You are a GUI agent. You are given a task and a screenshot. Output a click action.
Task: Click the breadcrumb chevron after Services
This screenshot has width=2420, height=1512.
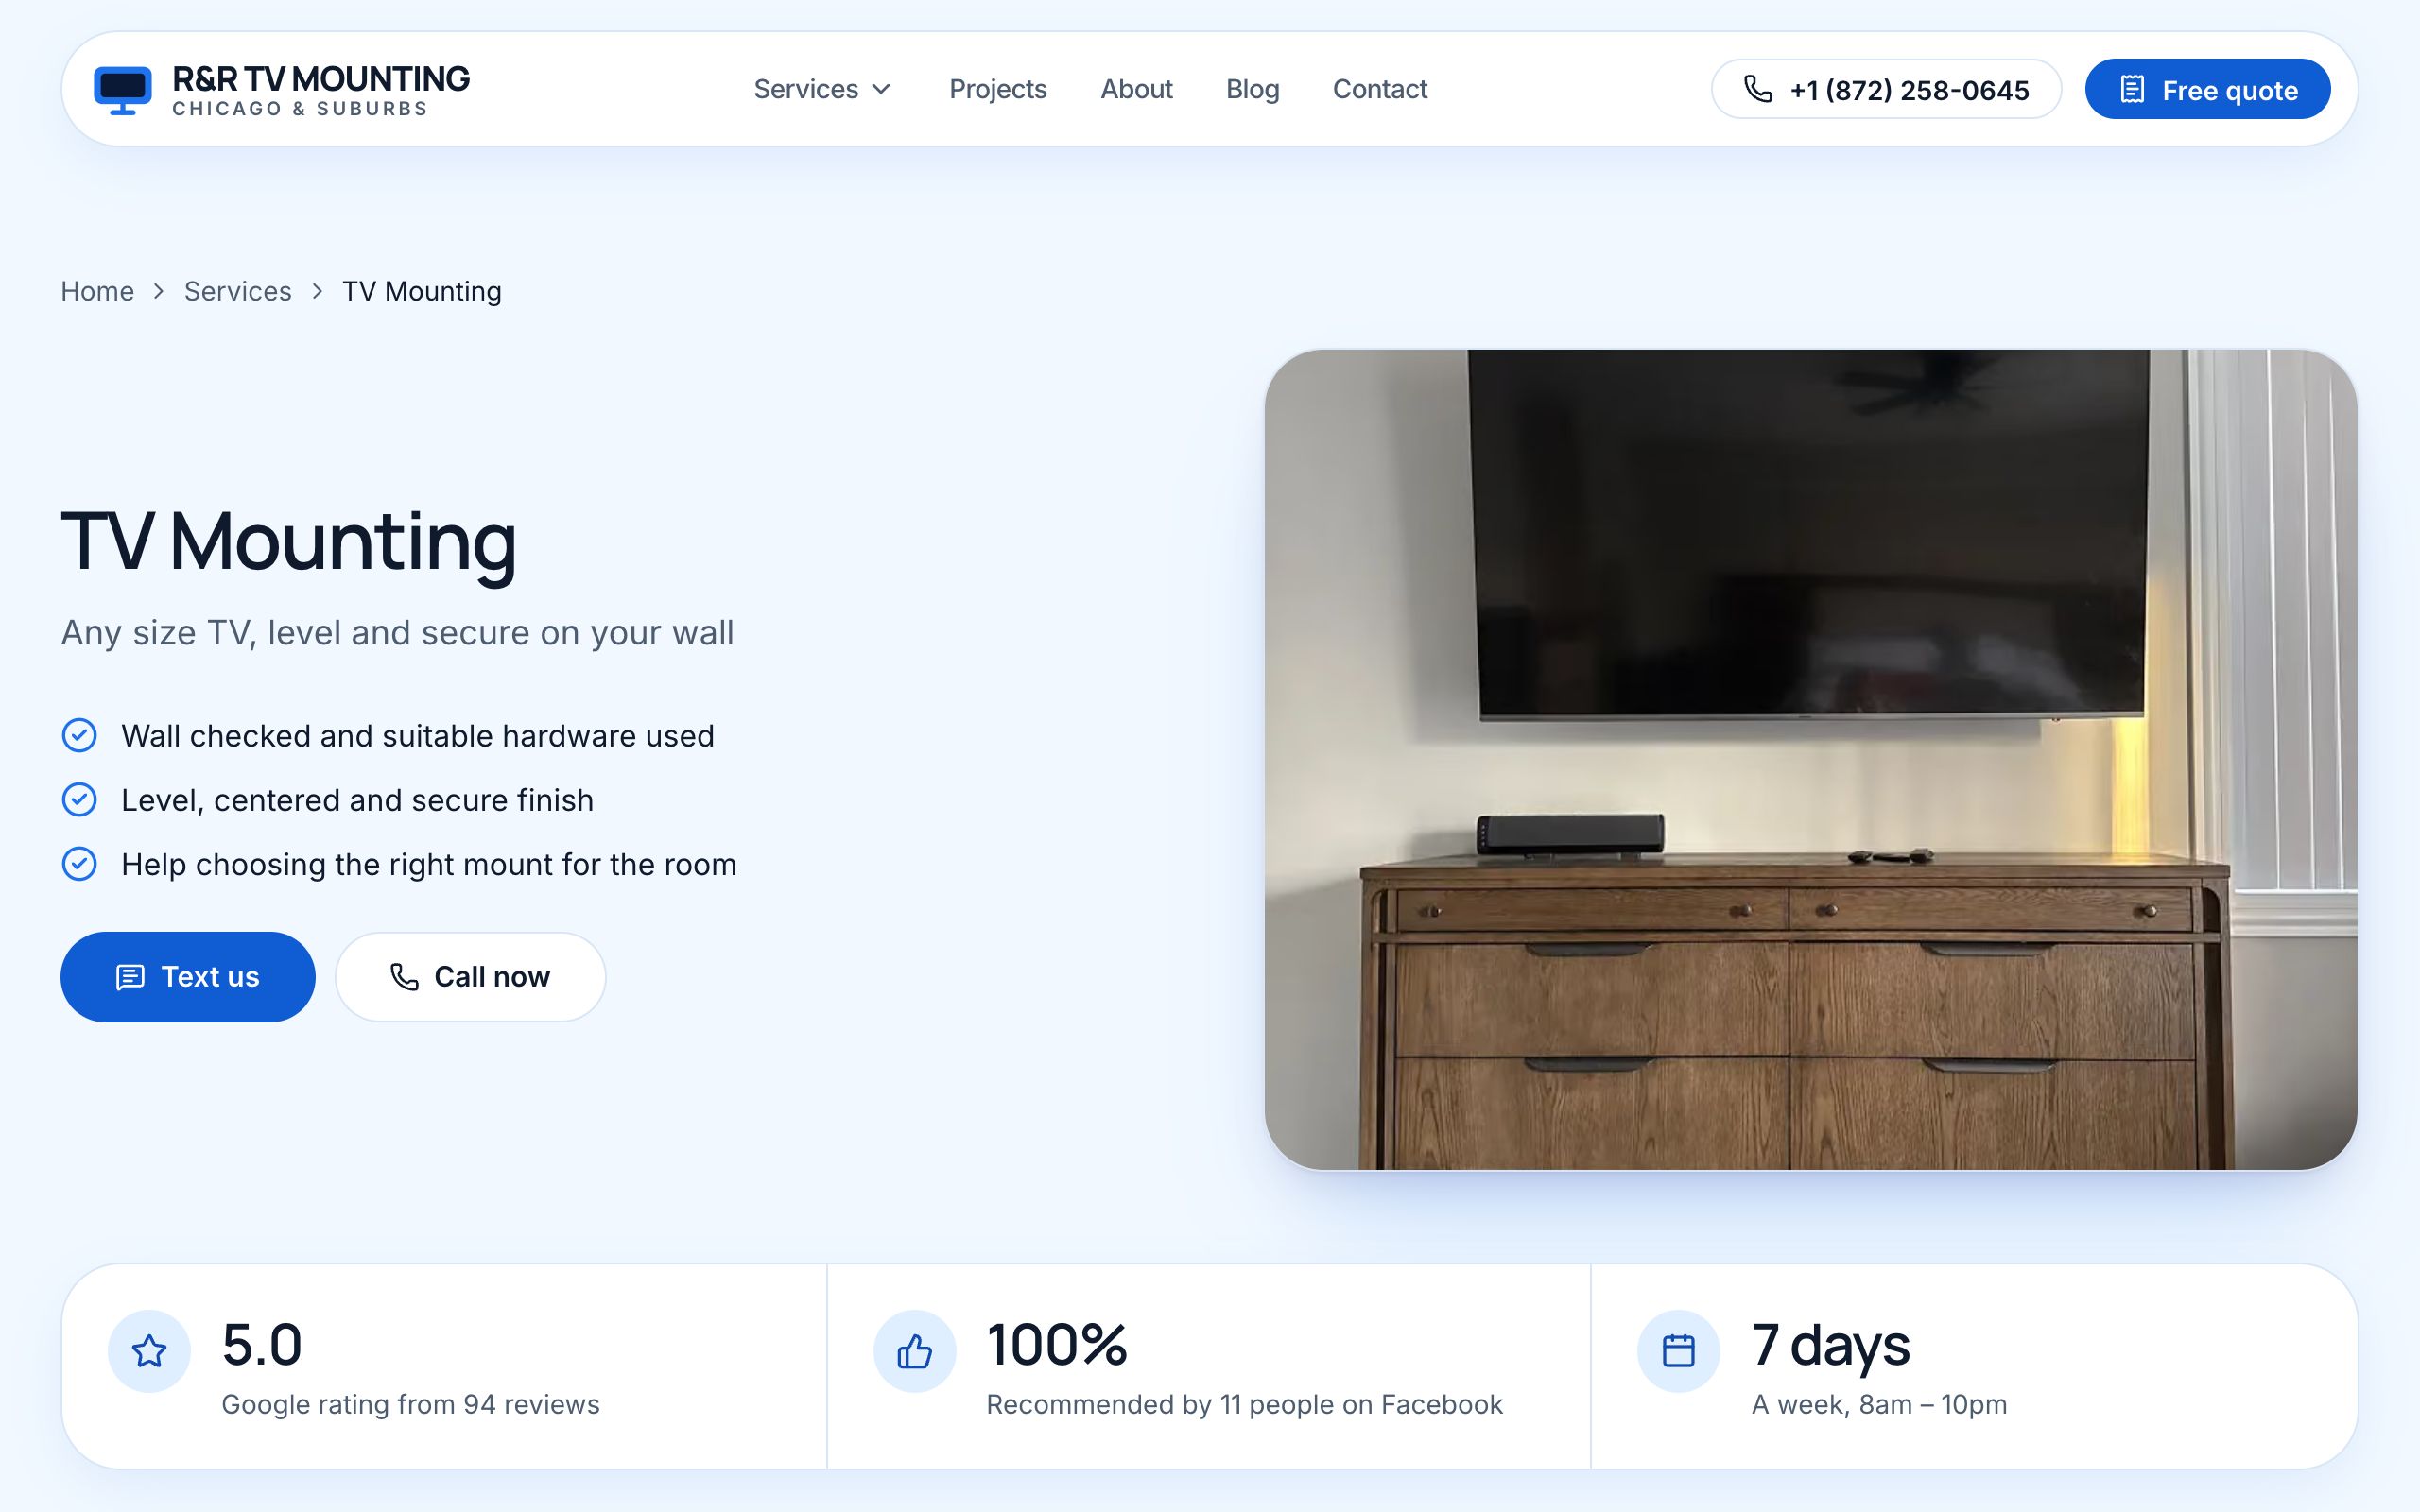click(x=317, y=291)
